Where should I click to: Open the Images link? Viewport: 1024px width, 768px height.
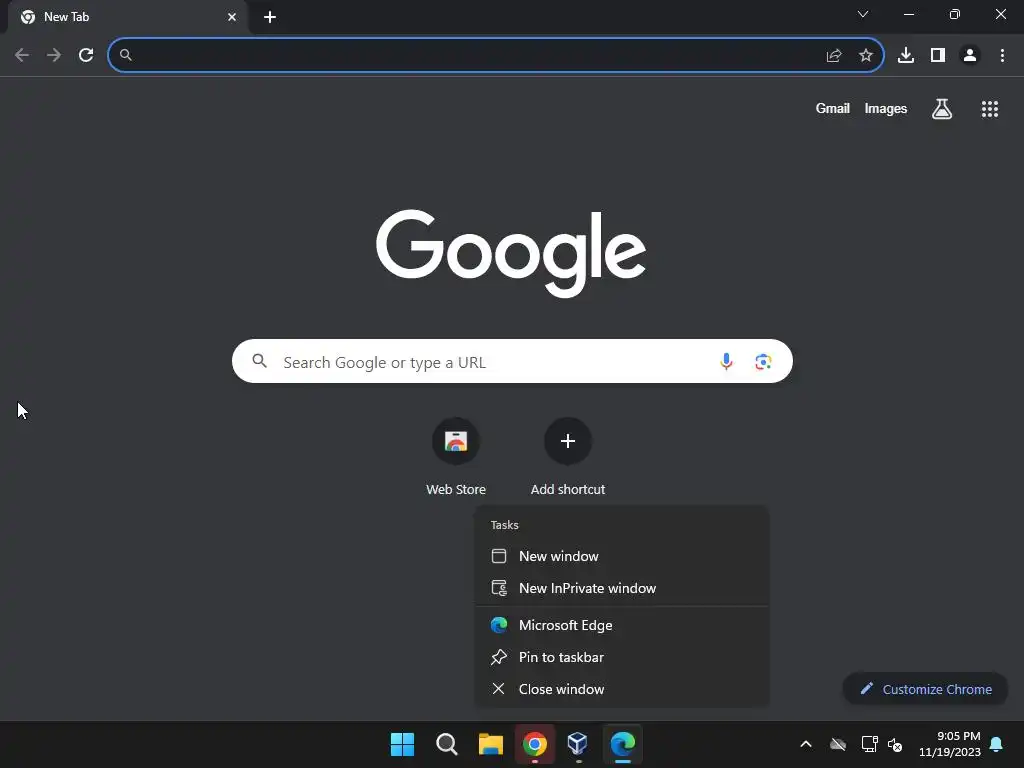(886, 108)
